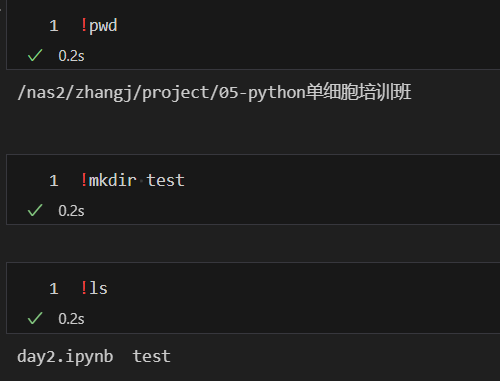The image size is (500, 381).
Task: Click day2.ipynb in the ls output
Action: 65,357
